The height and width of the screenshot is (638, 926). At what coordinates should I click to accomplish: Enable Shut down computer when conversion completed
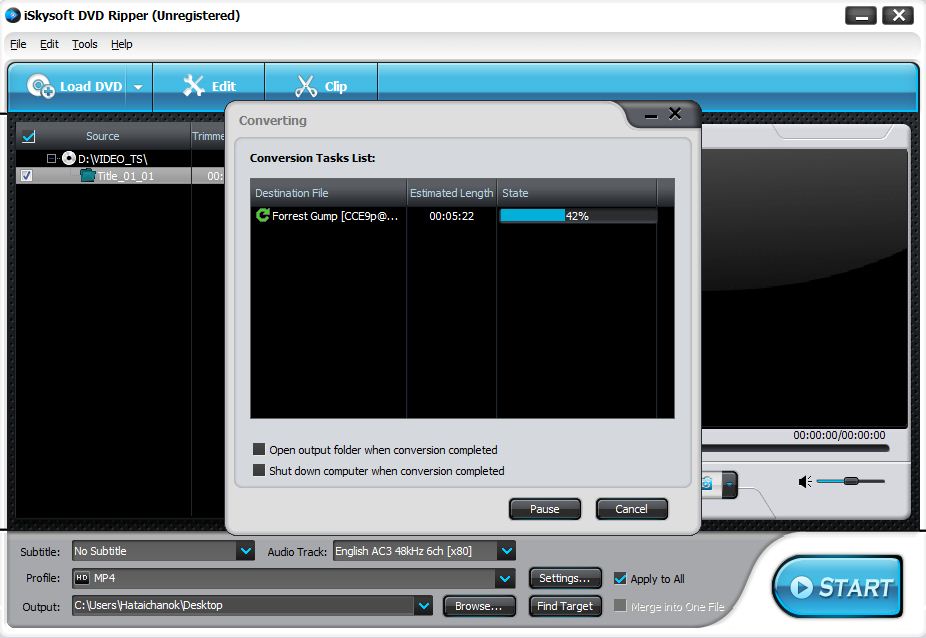pos(259,470)
